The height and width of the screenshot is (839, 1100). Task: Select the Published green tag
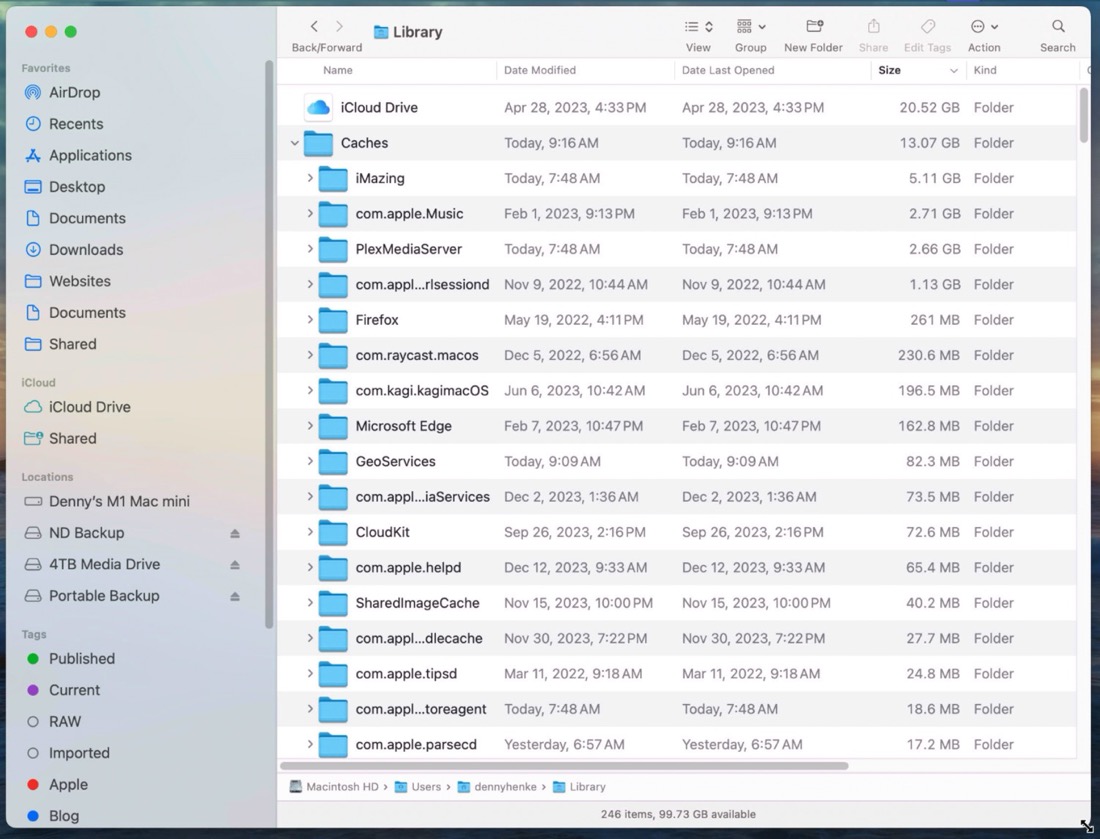(81, 659)
